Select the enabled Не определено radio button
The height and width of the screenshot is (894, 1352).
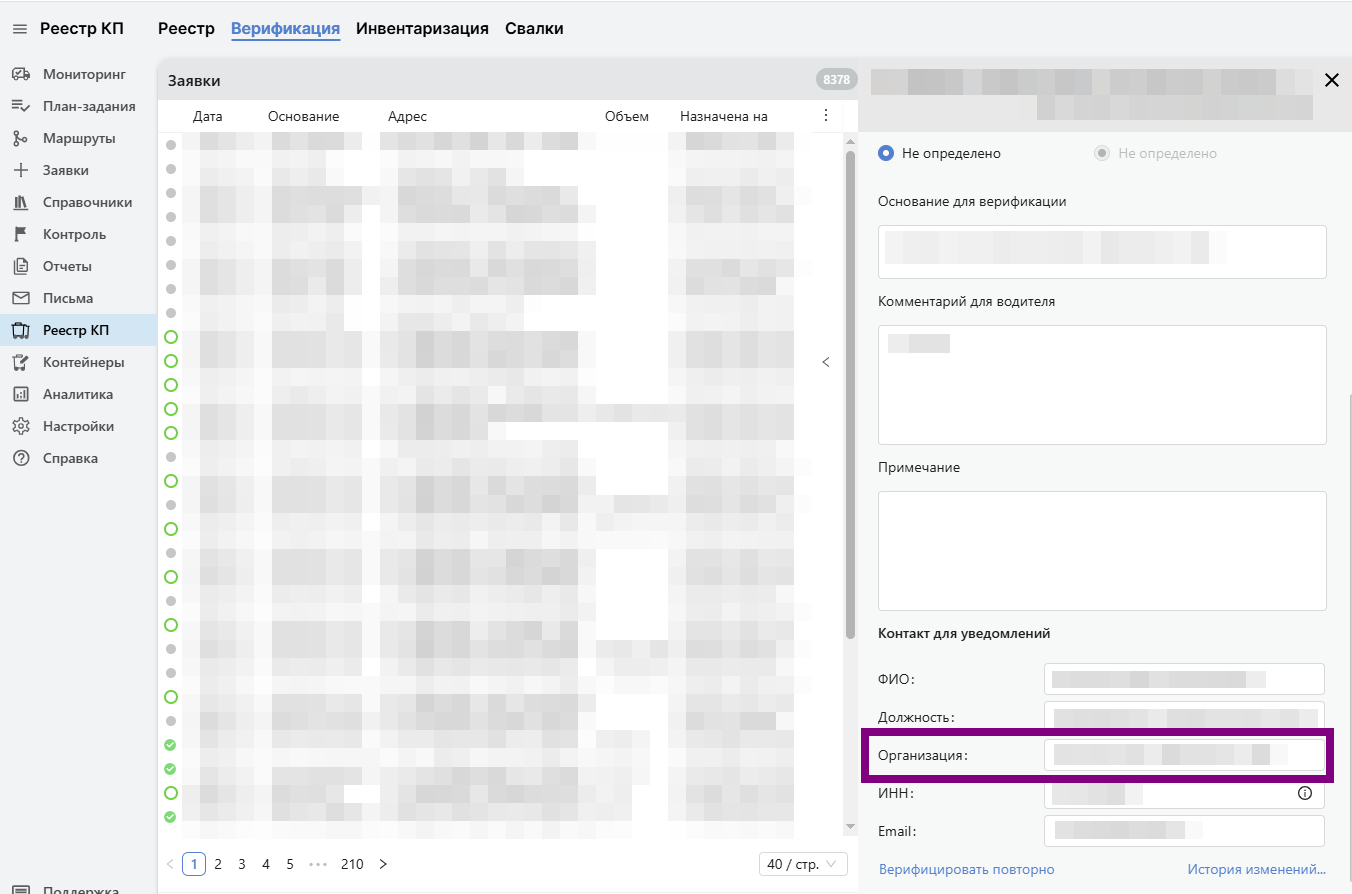[x=886, y=153]
